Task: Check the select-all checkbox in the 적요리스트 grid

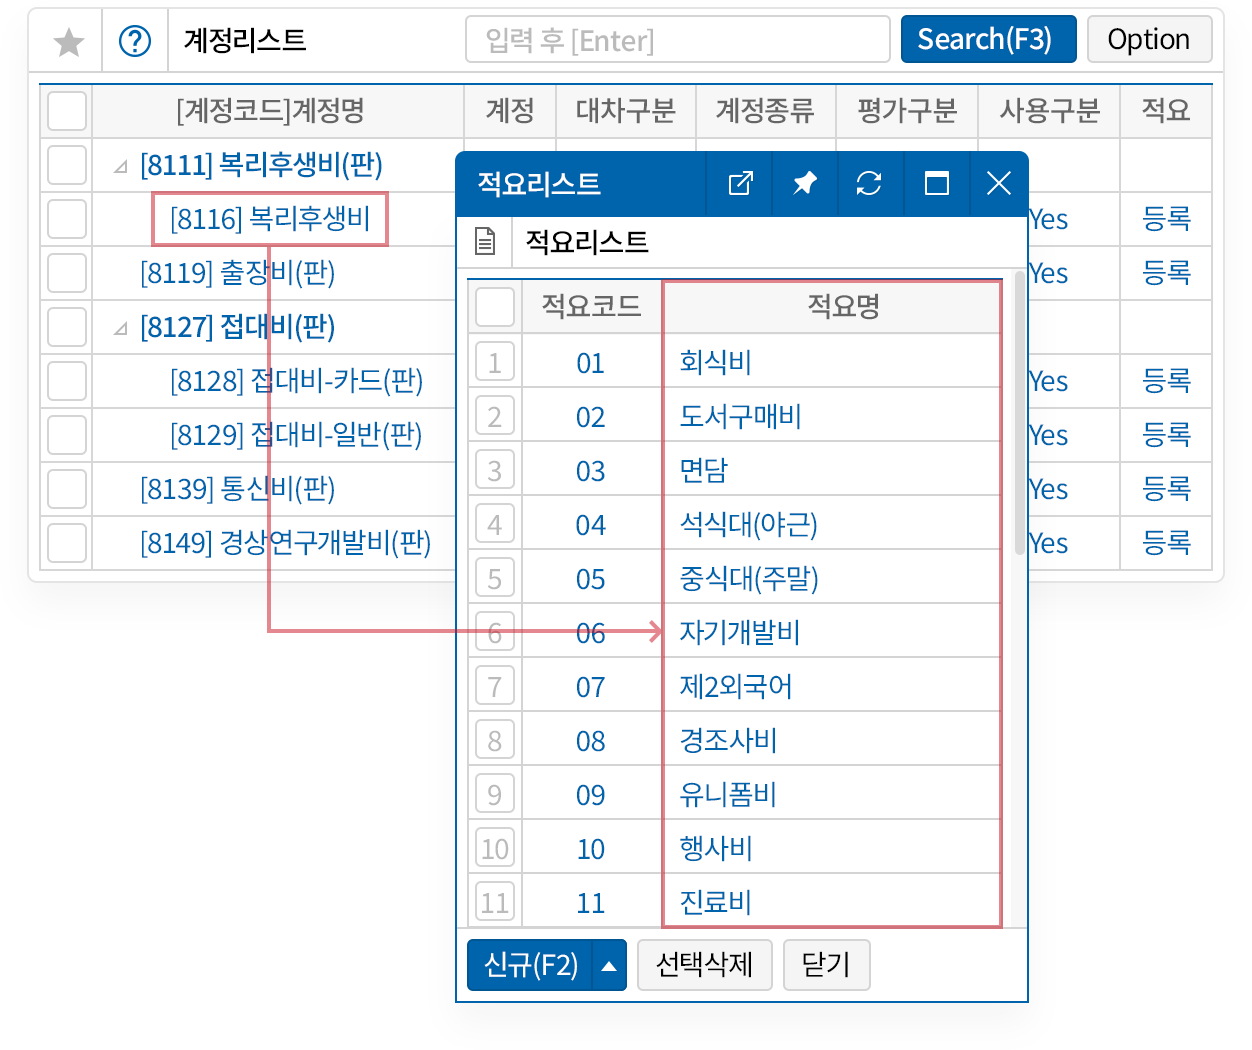Action: click(x=494, y=307)
